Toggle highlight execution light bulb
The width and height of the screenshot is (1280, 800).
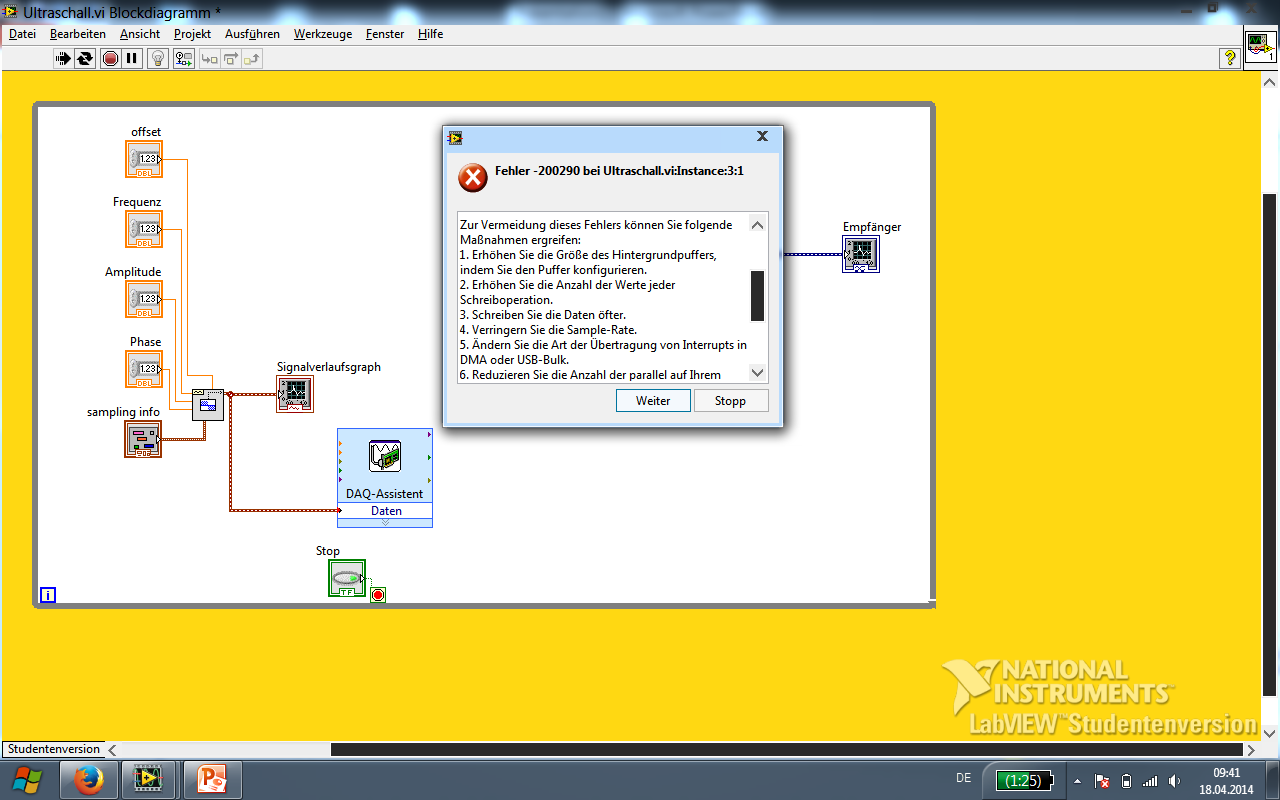point(158,58)
